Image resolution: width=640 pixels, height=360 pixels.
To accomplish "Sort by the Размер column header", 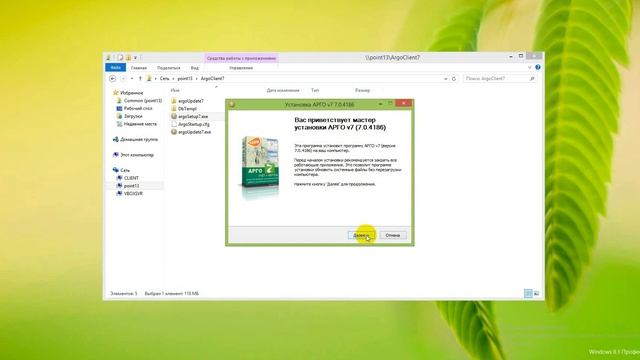I will click(x=362, y=90).
